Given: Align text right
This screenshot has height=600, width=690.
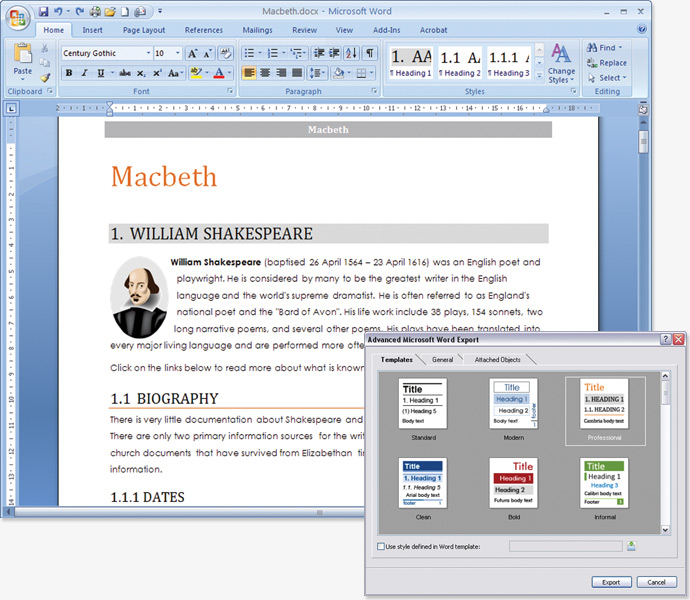Looking at the screenshot, I should coord(281,73).
